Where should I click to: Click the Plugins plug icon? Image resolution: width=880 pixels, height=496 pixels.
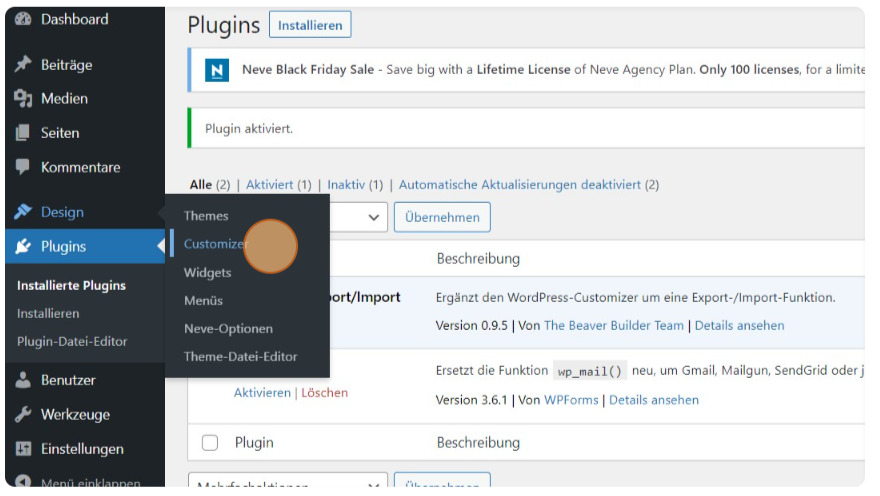tap(23, 246)
